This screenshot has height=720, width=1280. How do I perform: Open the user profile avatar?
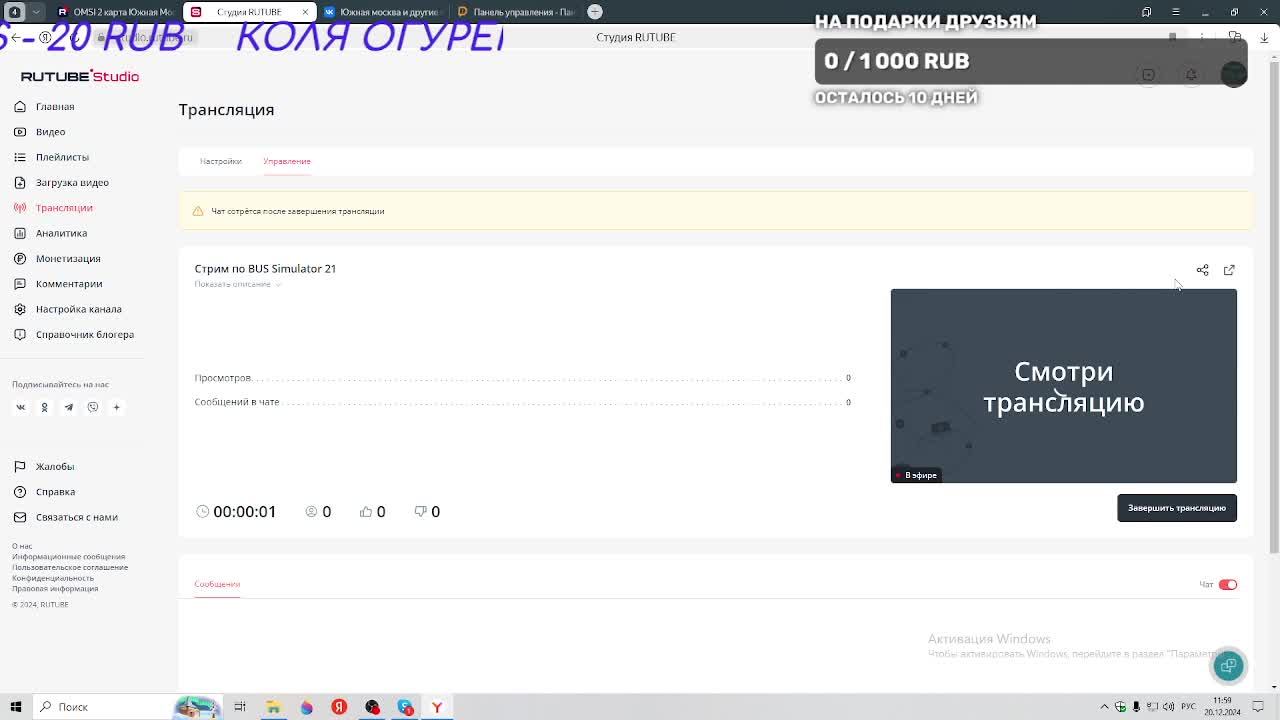[x=1234, y=75]
